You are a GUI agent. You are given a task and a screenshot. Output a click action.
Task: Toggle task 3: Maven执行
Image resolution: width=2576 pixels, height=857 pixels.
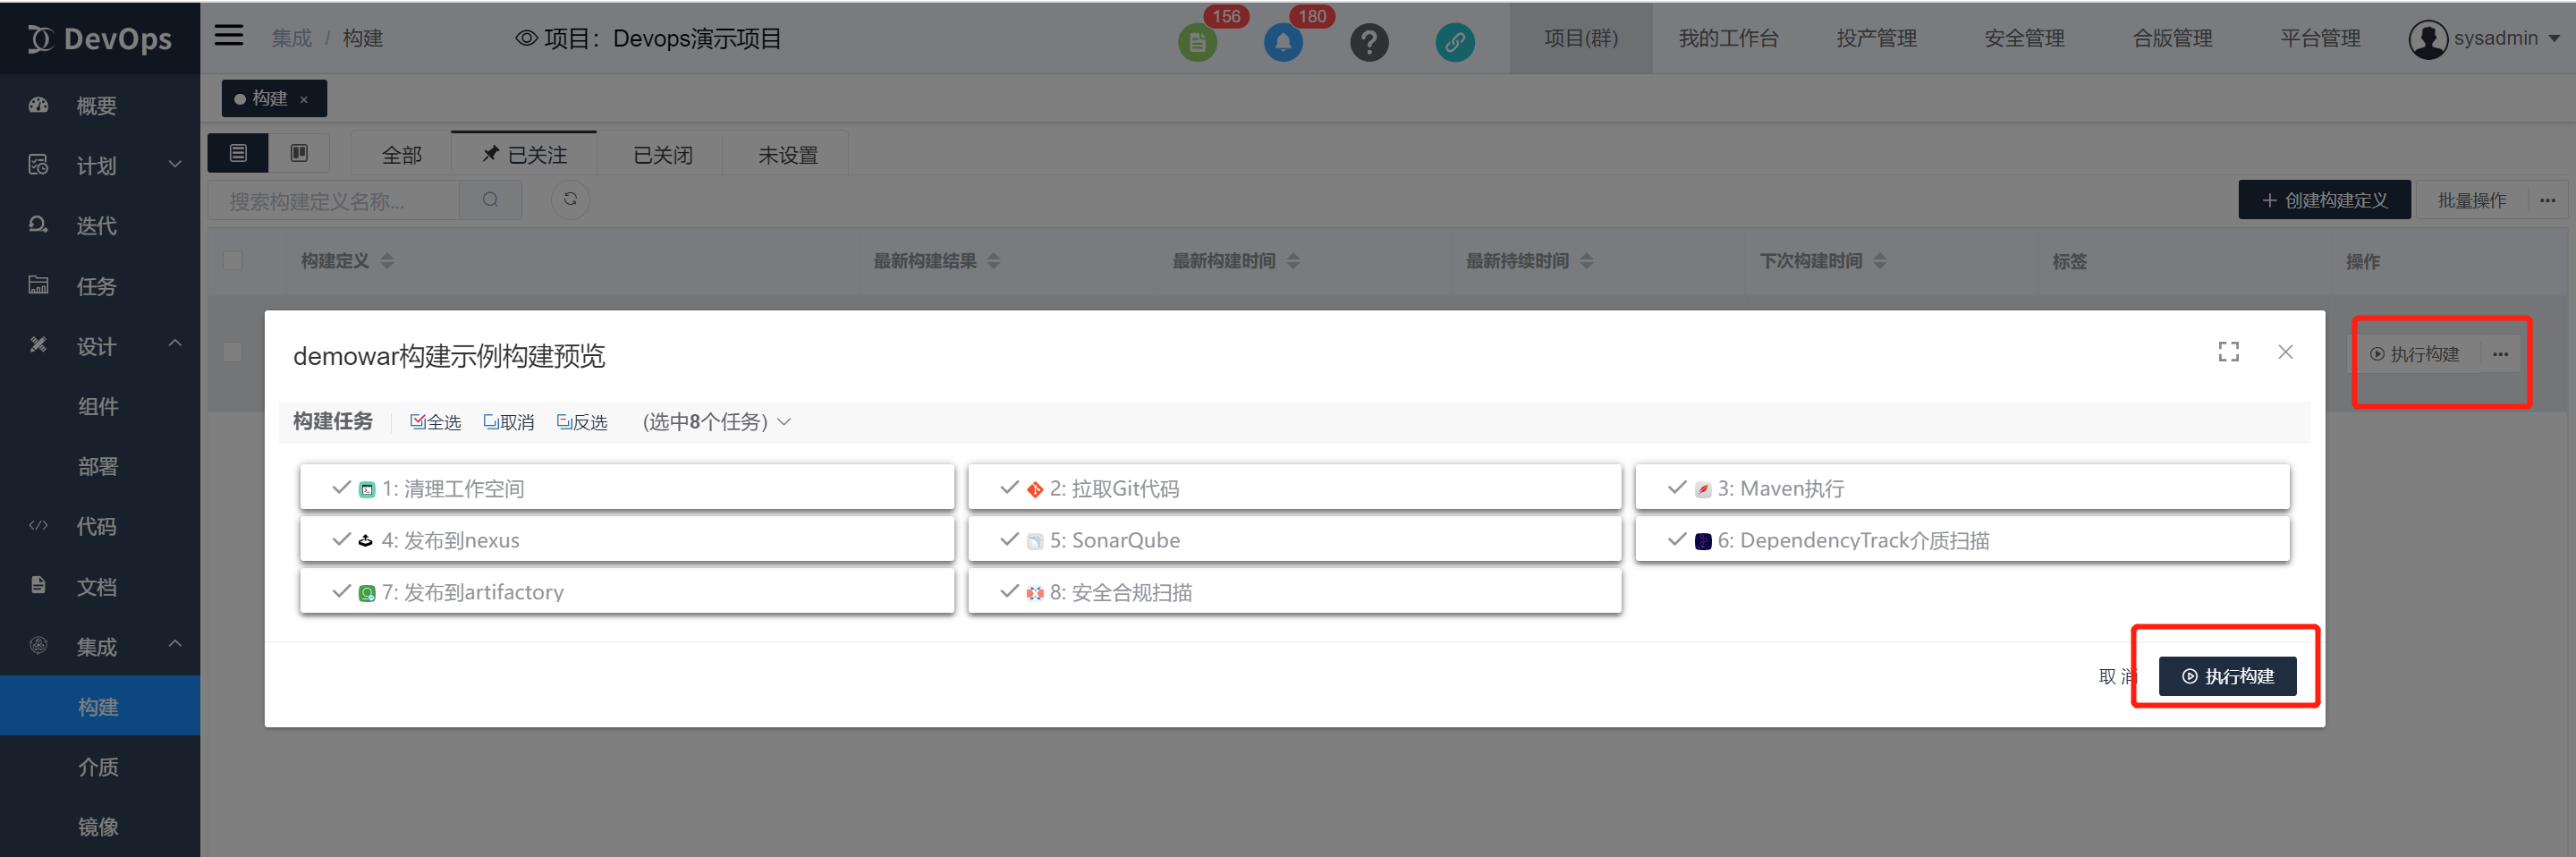[x=1962, y=487]
